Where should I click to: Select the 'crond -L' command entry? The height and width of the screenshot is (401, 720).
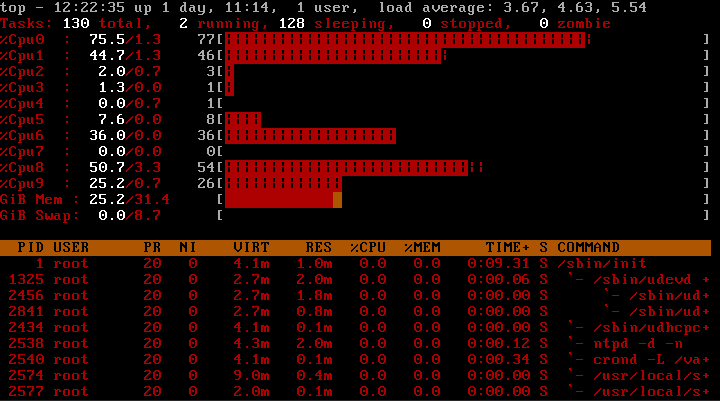pyautogui.click(x=651, y=360)
